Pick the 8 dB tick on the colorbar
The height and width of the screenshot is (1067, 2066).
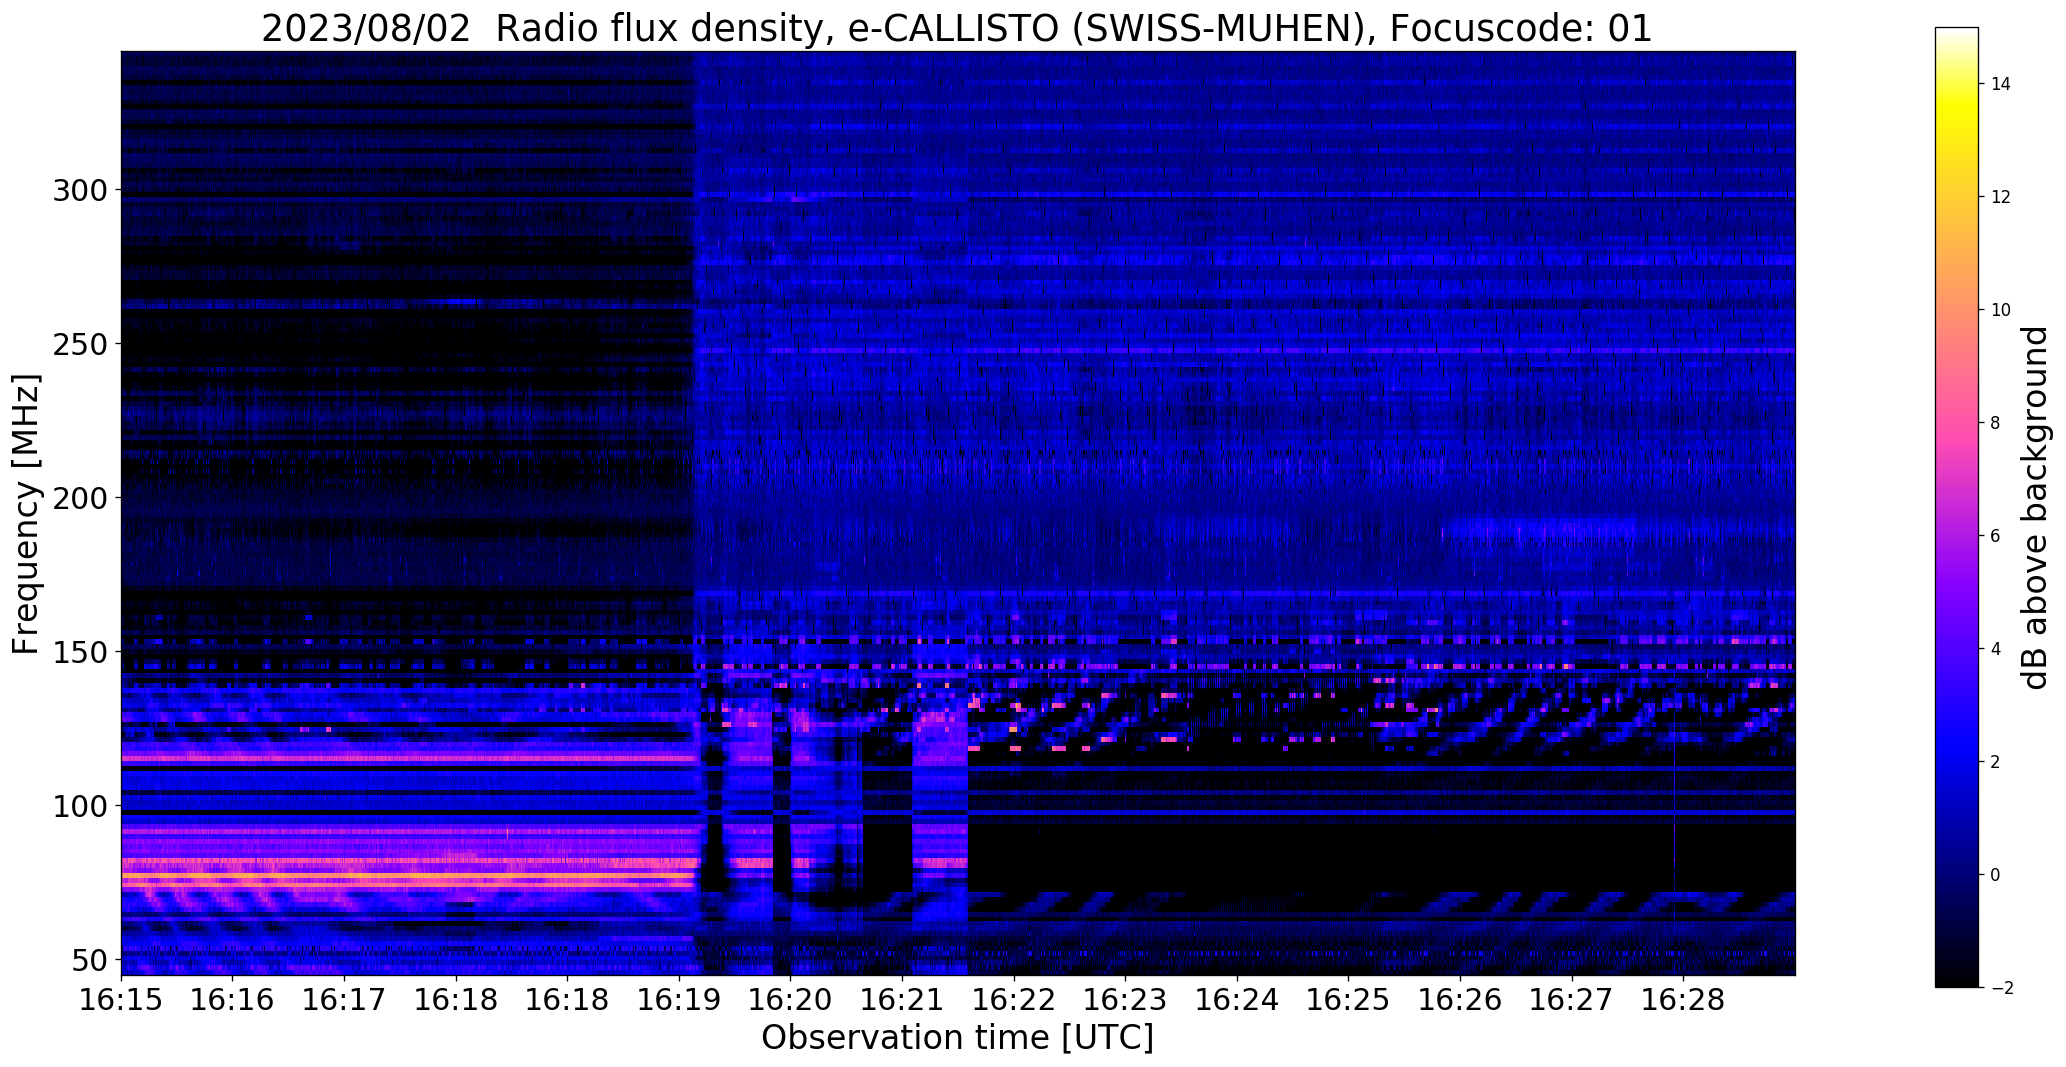coord(1996,423)
